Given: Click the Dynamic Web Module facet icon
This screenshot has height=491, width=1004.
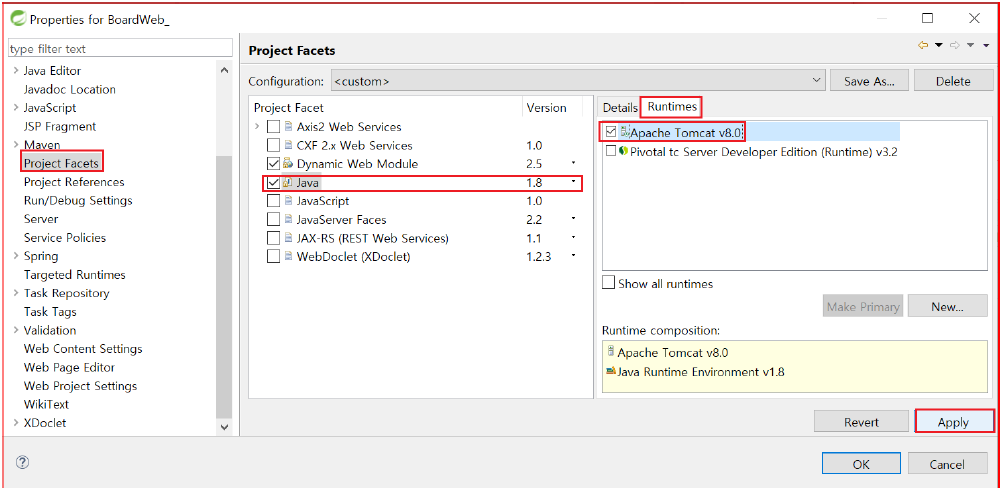Looking at the screenshot, I should [x=287, y=163].
